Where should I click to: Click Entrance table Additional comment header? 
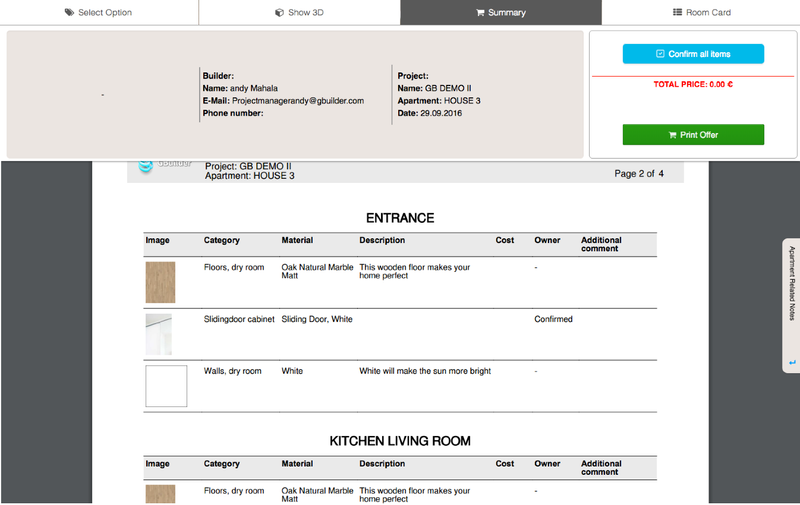pyautogui.click(x=601, y=244)
